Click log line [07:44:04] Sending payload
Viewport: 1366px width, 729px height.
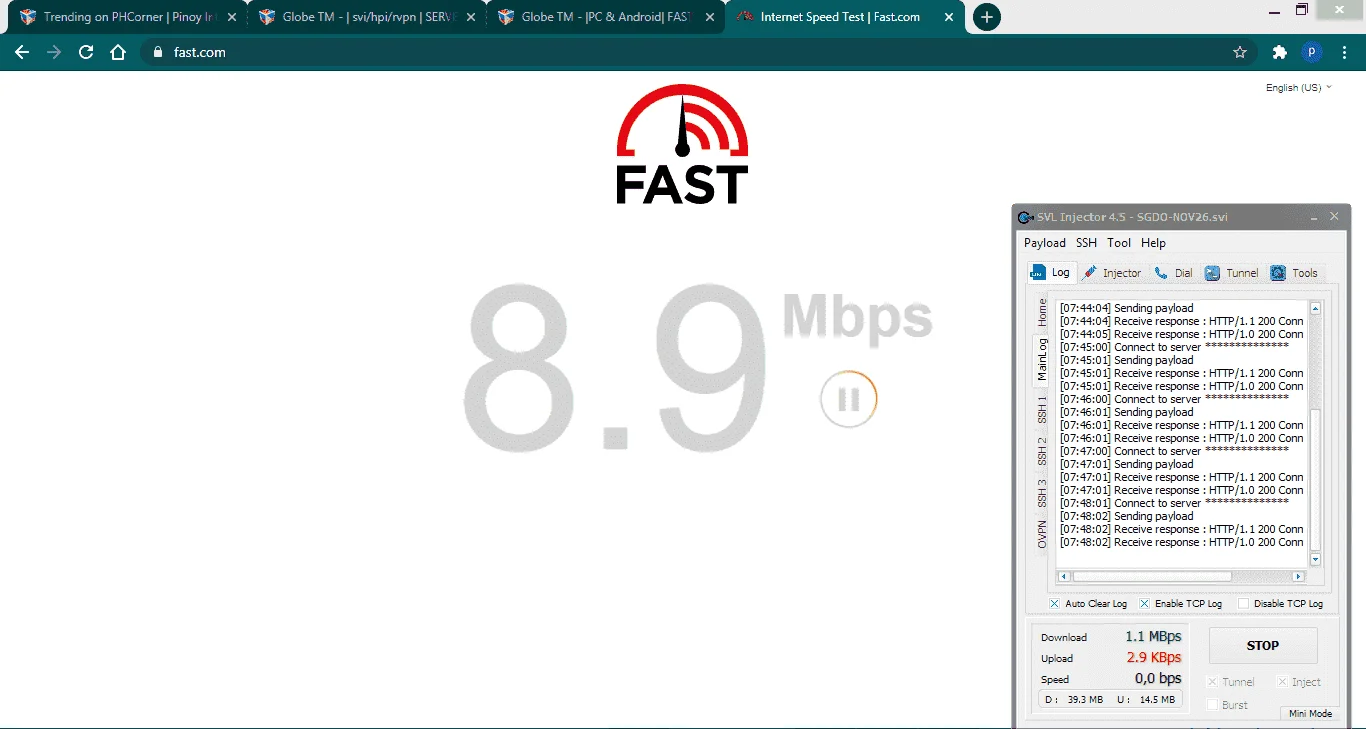pos(1127,308)
